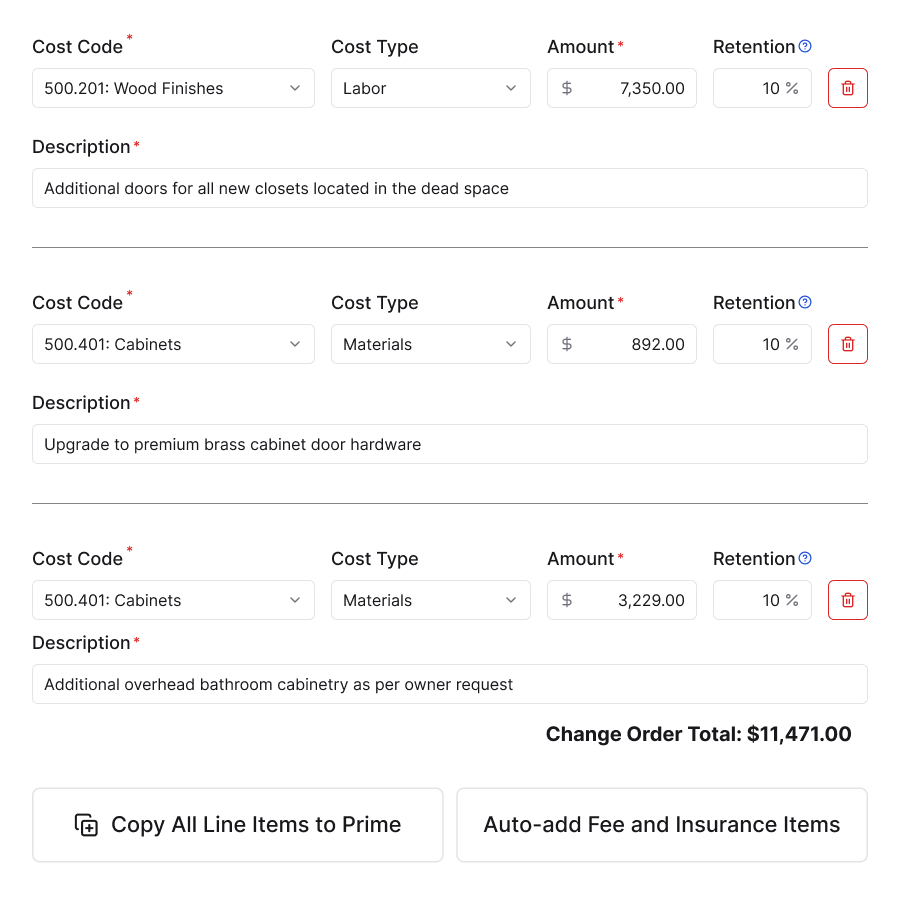Delete the Wood Finishes line item

[847, 88]
